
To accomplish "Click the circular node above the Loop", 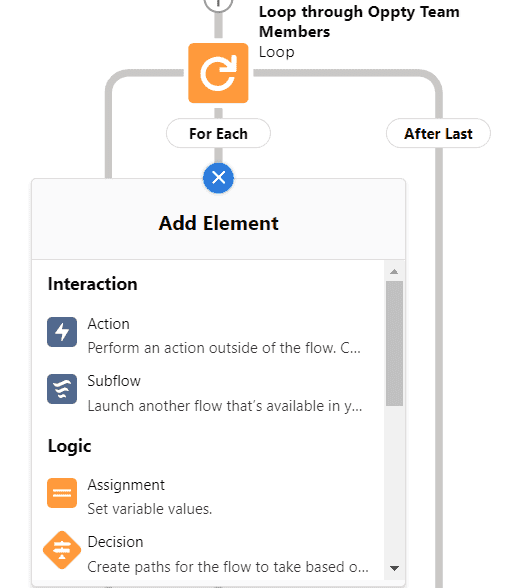I will pos(218,4).
